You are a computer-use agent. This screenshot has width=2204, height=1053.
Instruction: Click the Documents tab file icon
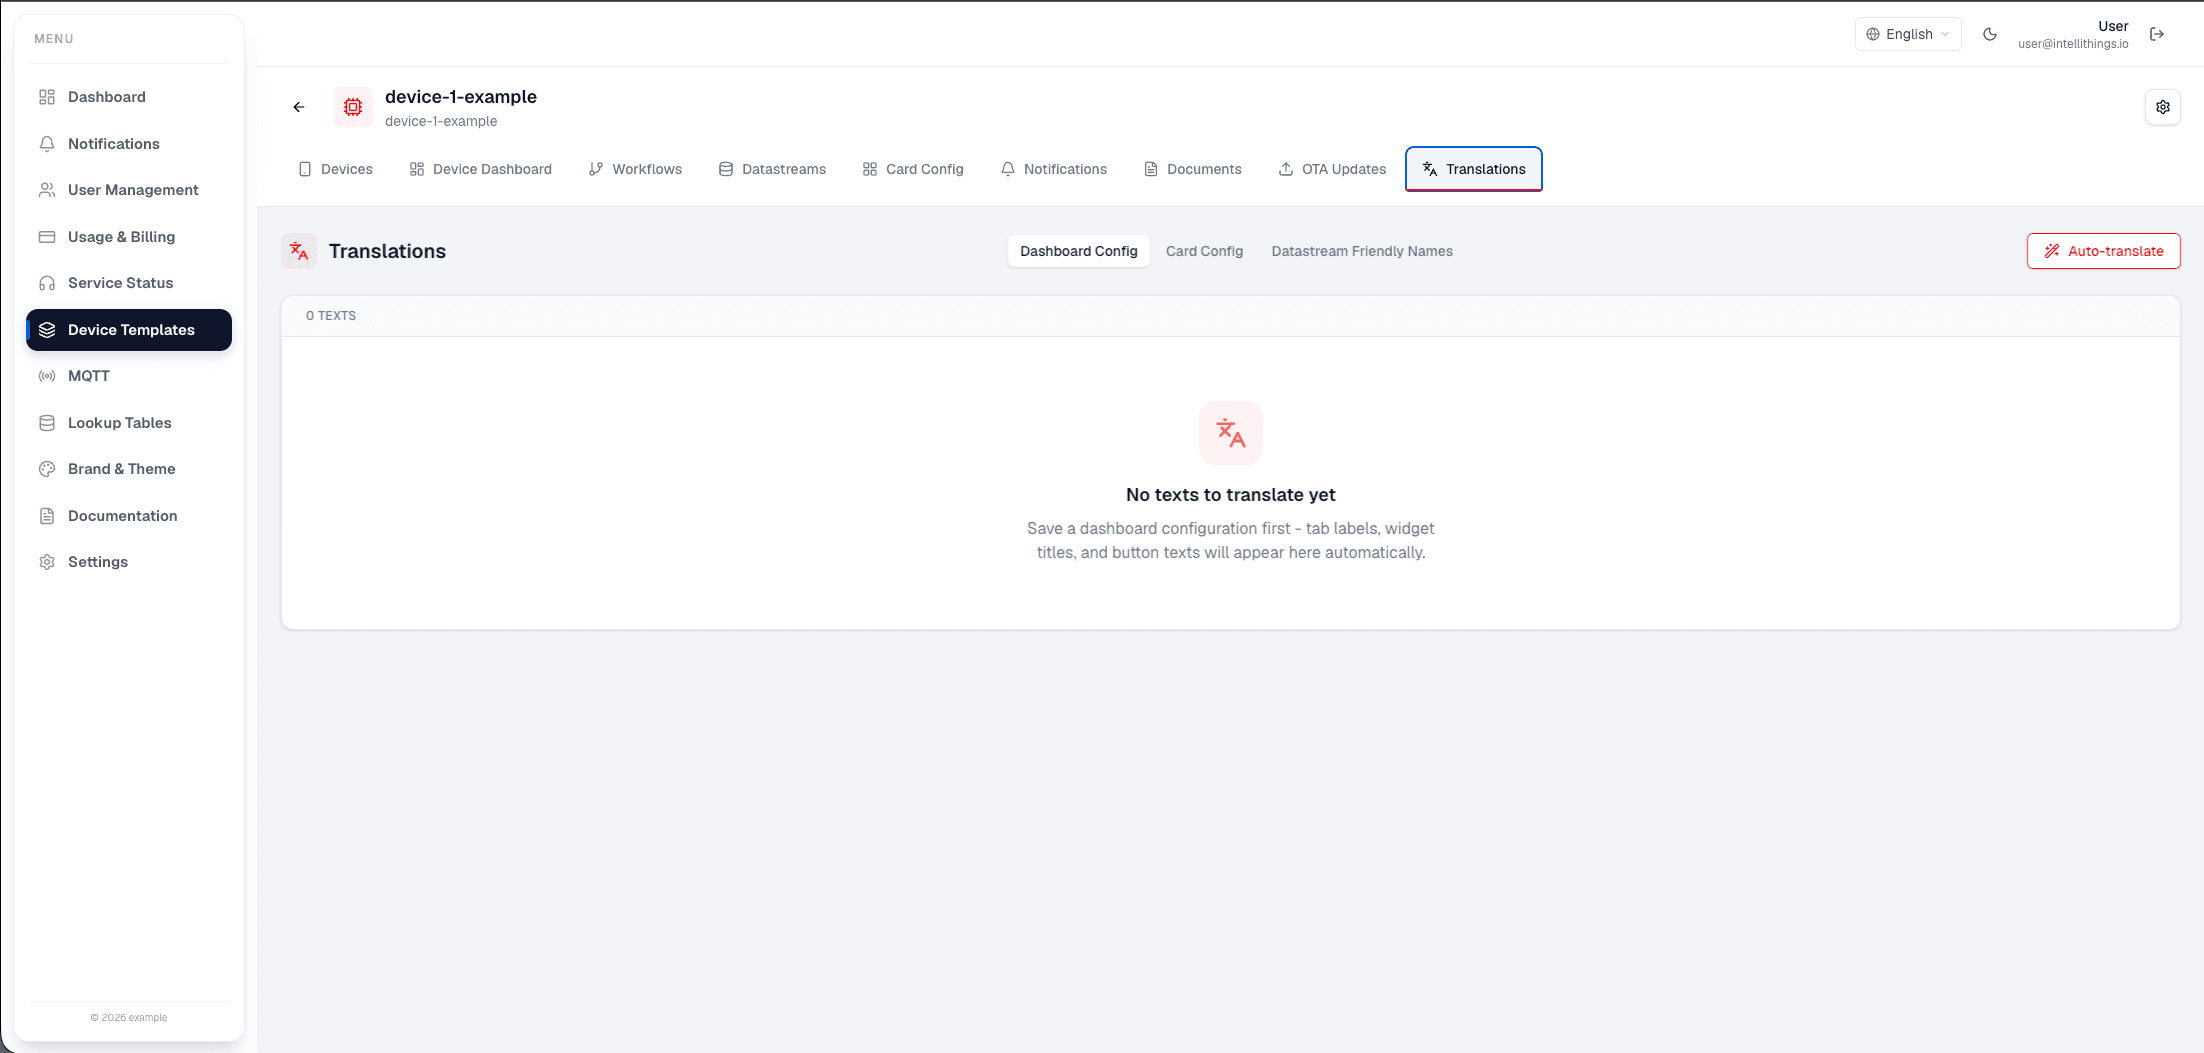point(1151,169)
